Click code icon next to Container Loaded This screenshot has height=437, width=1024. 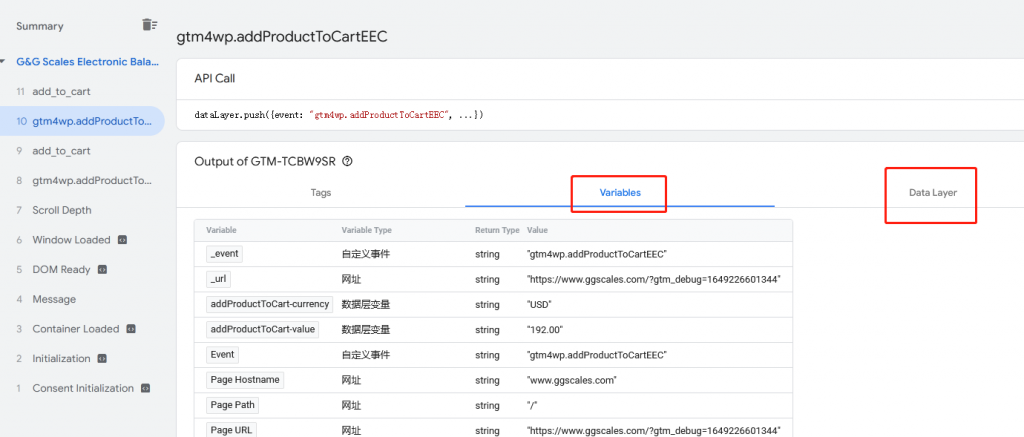(x=131, y=329)
